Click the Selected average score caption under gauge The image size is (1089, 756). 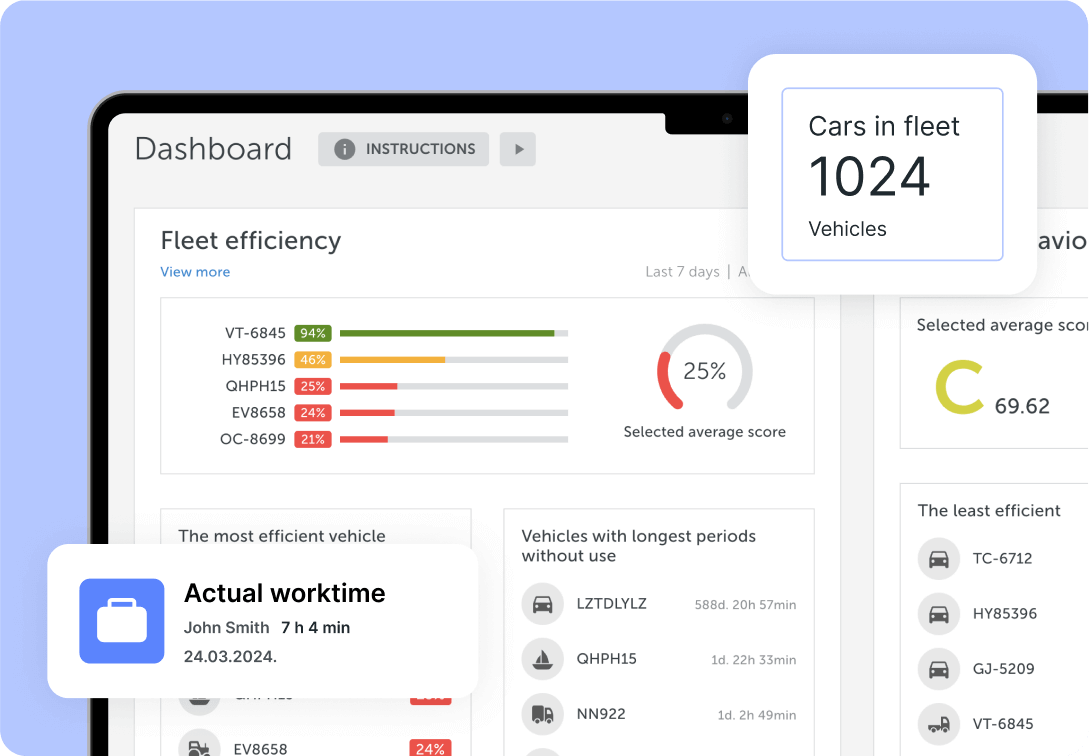tap(704, 432)
